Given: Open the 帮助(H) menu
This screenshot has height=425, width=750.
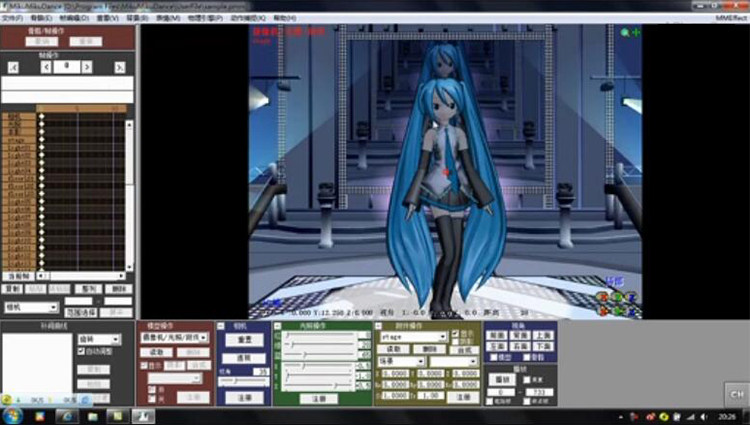Looking at the screenshot, I should pyautogui.click(x=285, y=18).
